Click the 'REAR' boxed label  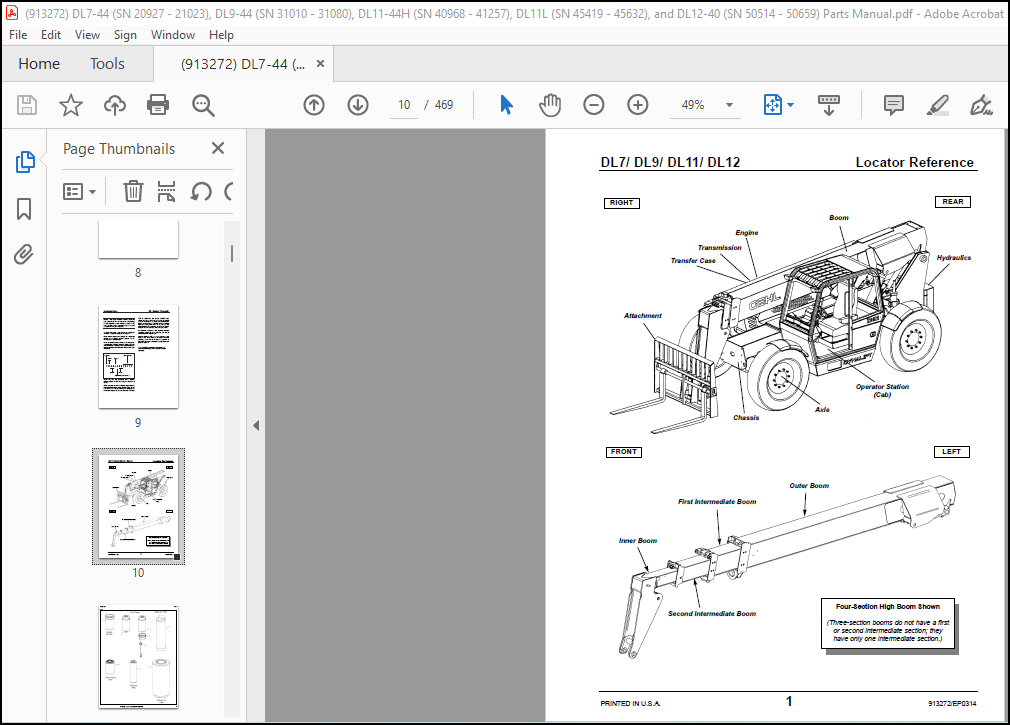(953, 202)
